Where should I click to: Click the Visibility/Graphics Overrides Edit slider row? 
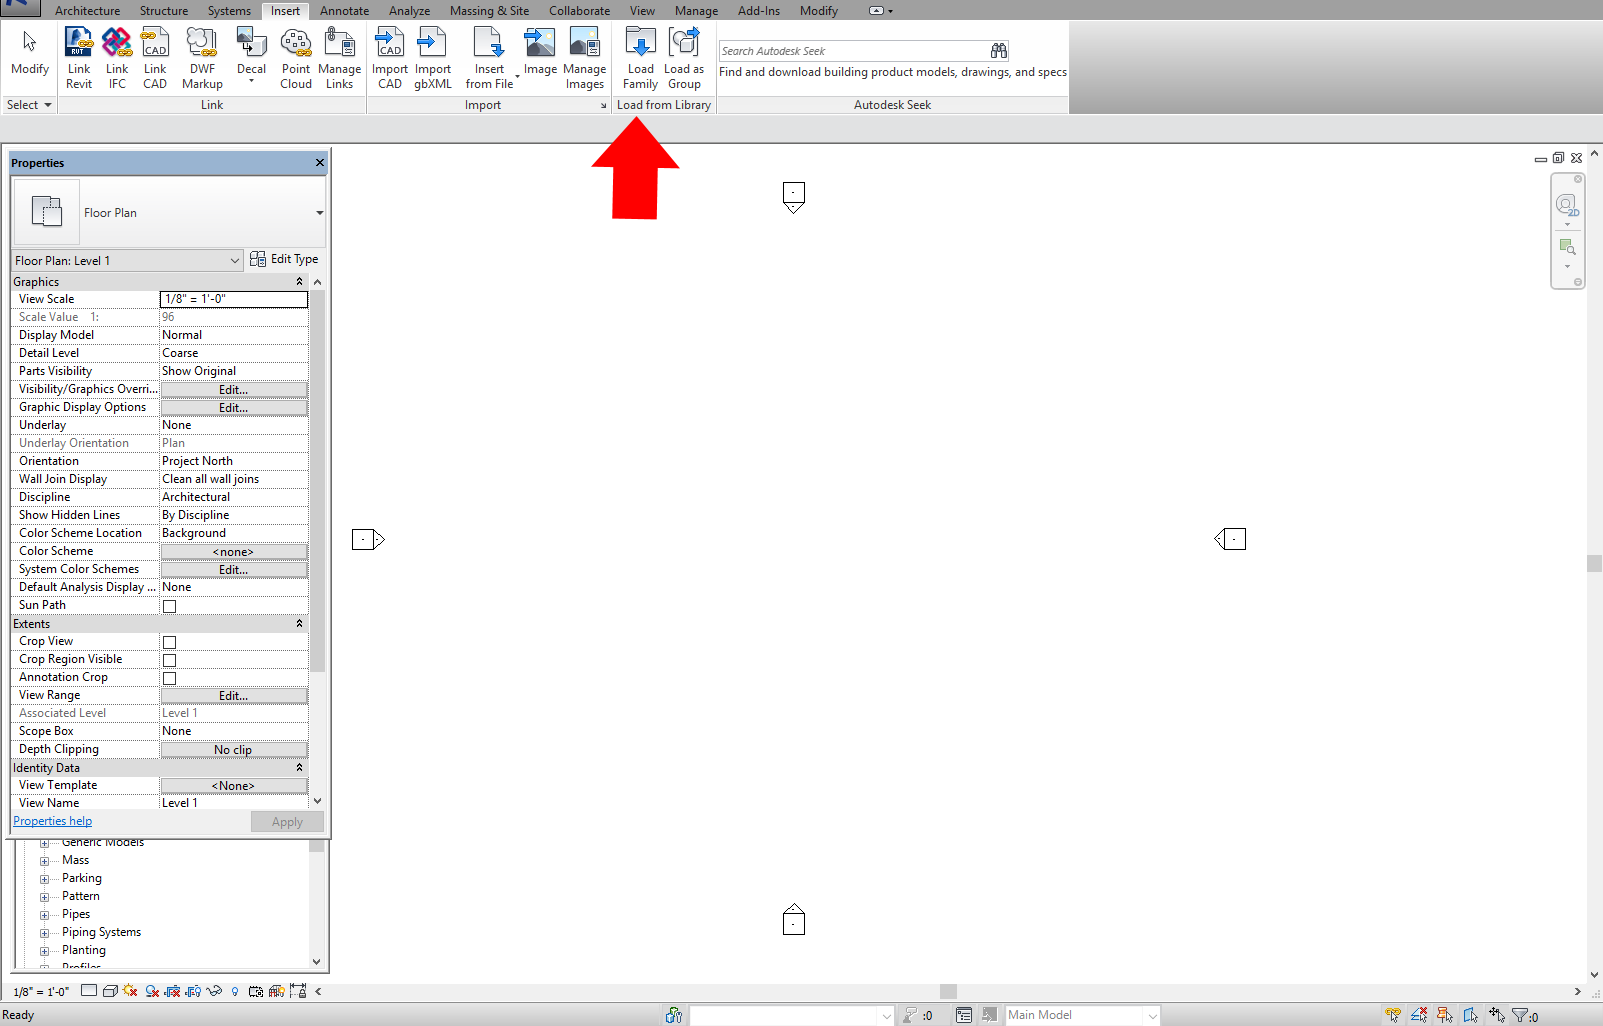[x=233, y=389]
